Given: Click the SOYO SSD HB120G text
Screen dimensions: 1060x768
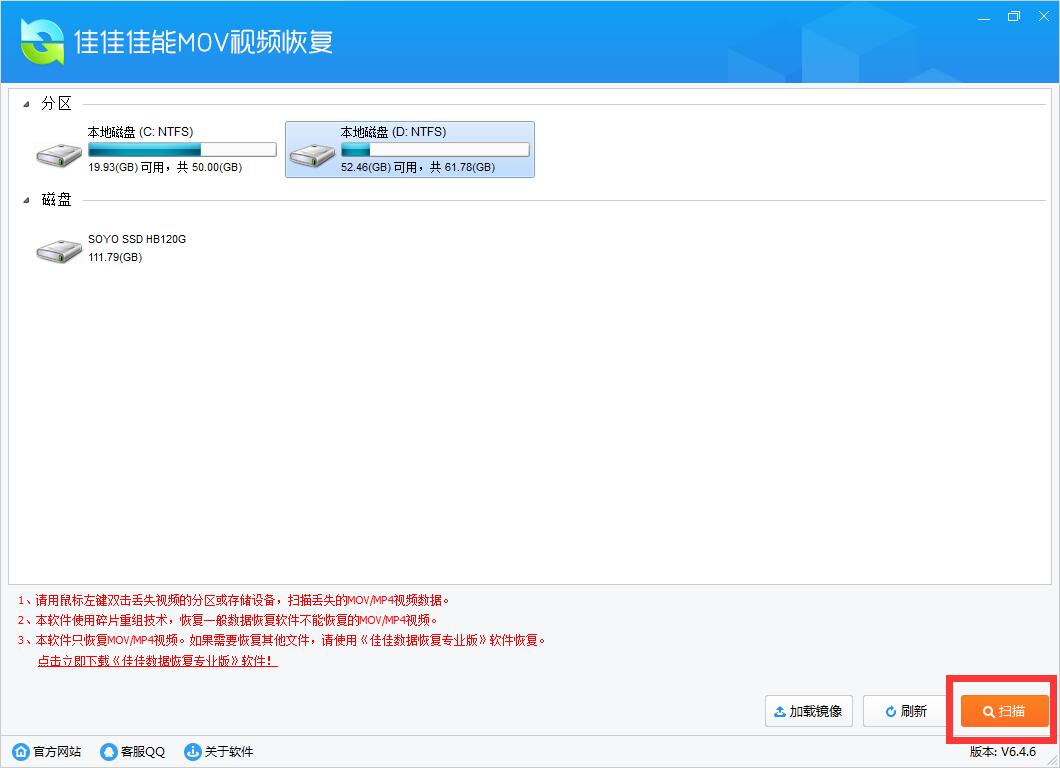Looking at the screenshot, I should (x=137, y=239).
